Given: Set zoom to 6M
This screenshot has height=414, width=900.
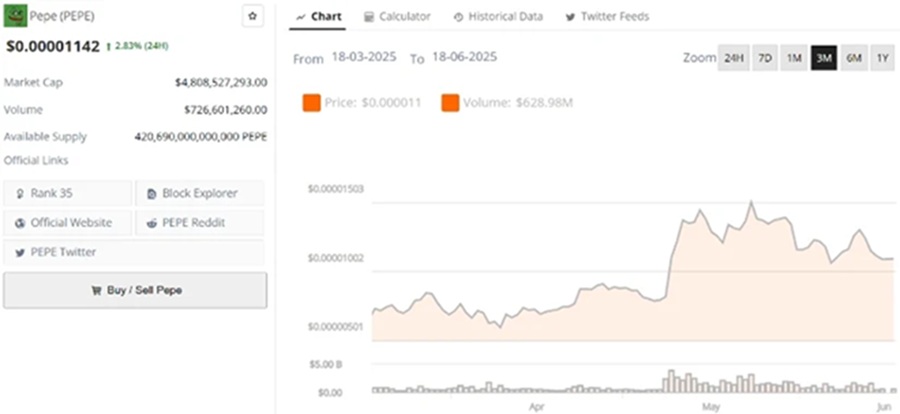Looking at the screenshot, I should (854, 58).
